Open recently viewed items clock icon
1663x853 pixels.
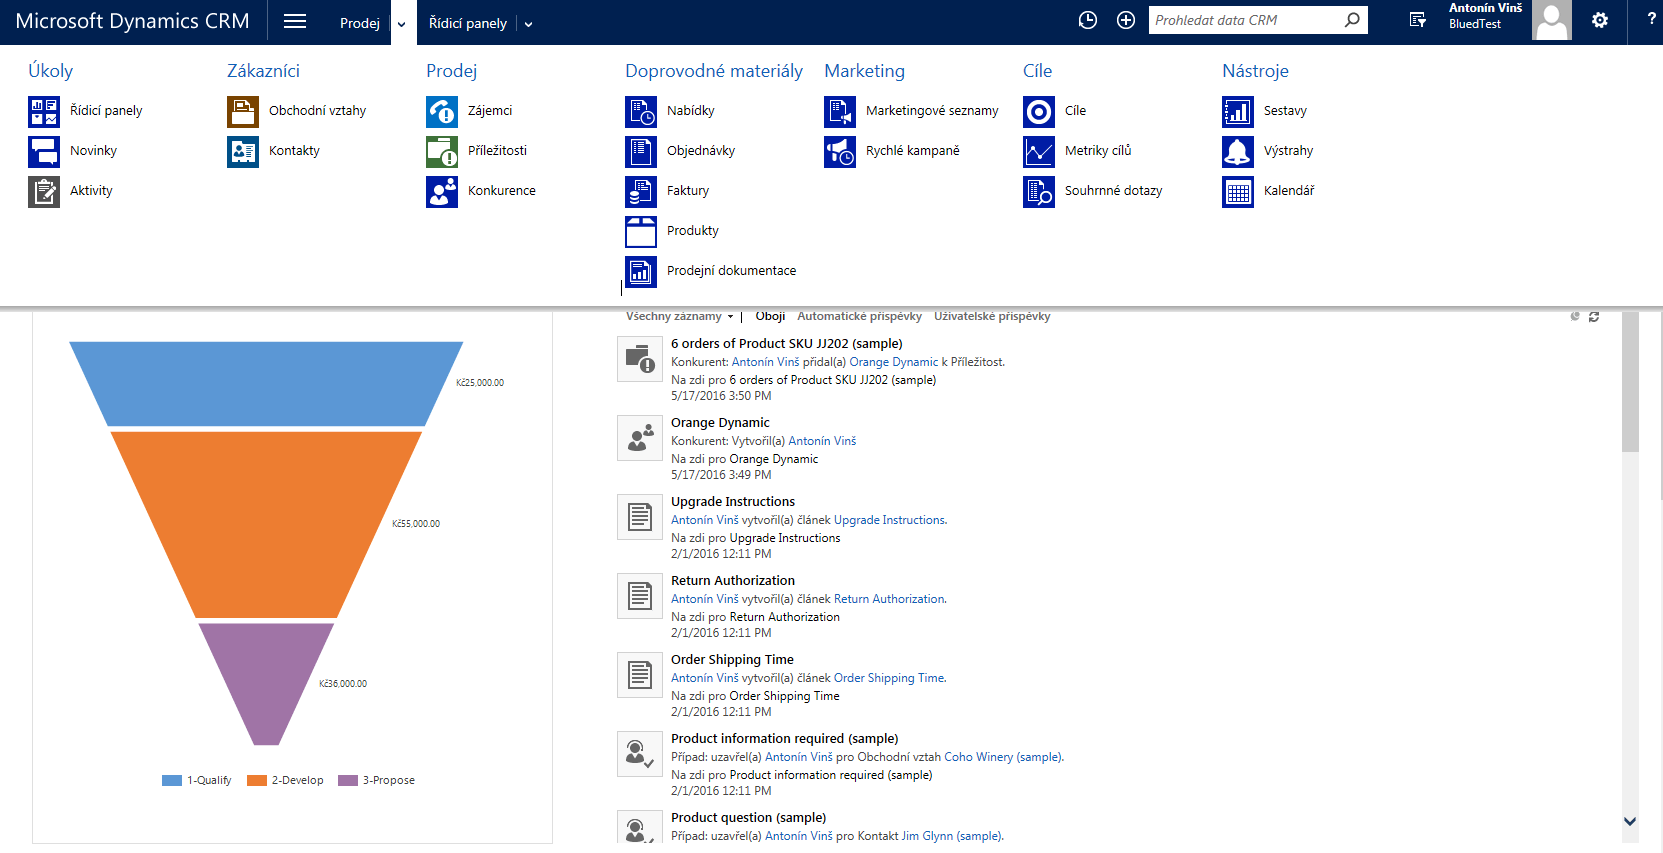[x=1088, y=20]
